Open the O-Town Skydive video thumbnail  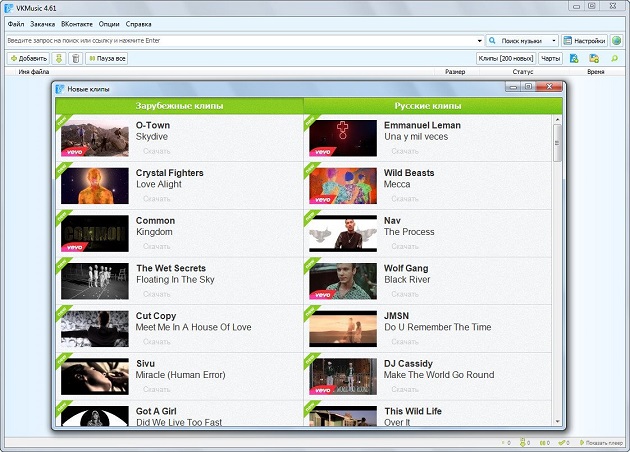point(95,138)
